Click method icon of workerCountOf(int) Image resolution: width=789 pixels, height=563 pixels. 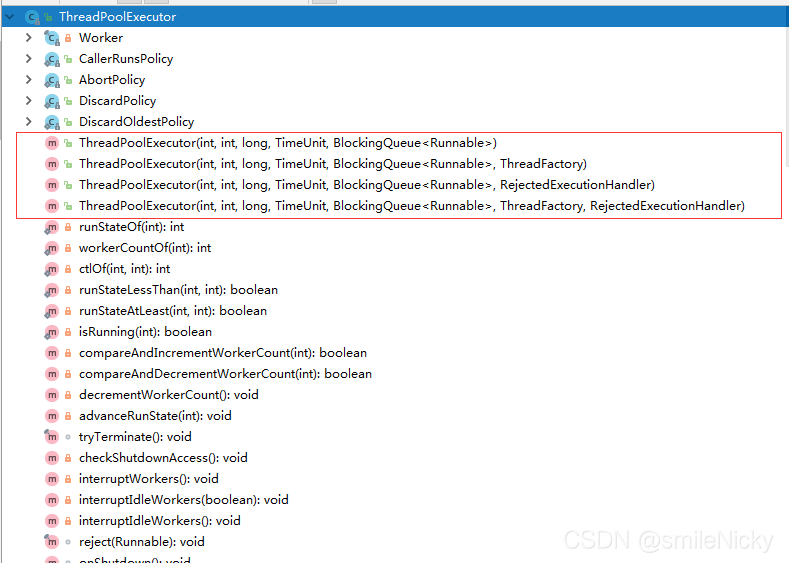[52, 248]
